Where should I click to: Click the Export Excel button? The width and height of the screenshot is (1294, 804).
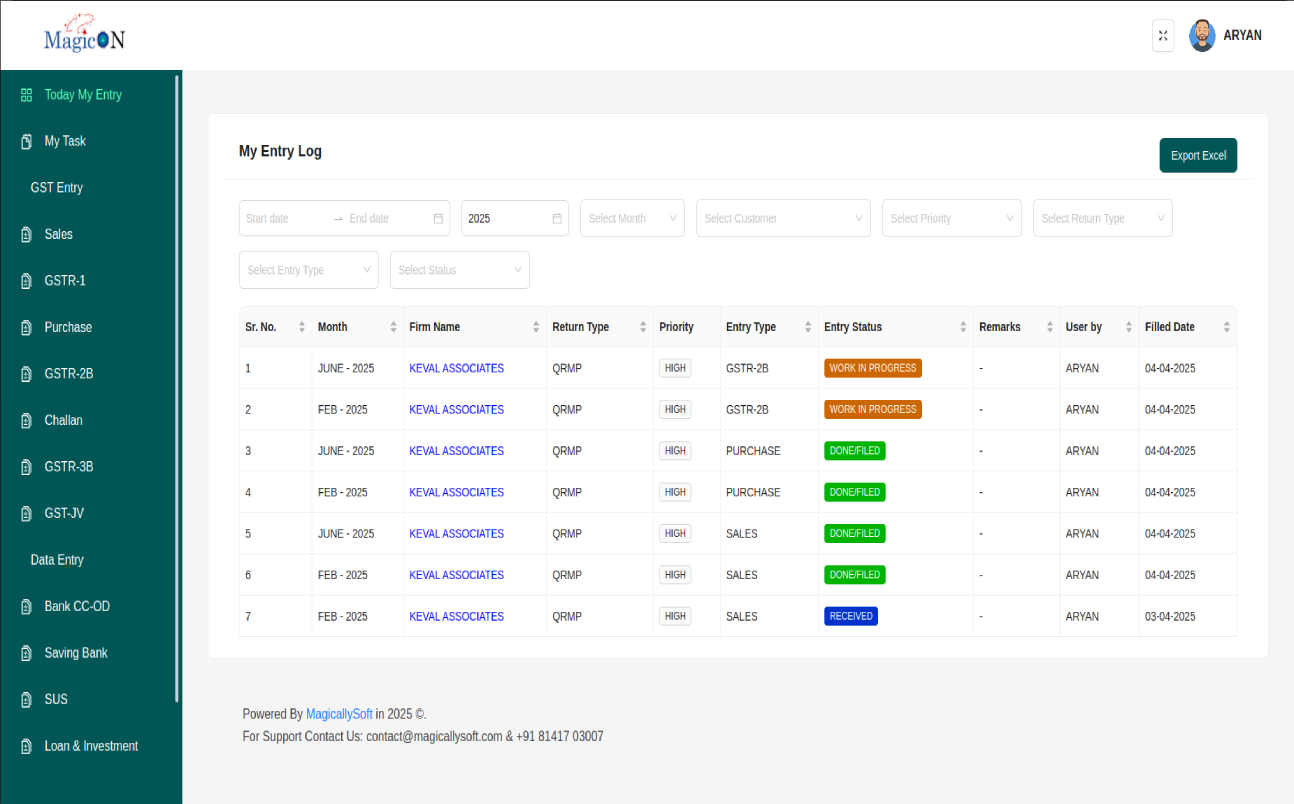[x=1198, y=155]
